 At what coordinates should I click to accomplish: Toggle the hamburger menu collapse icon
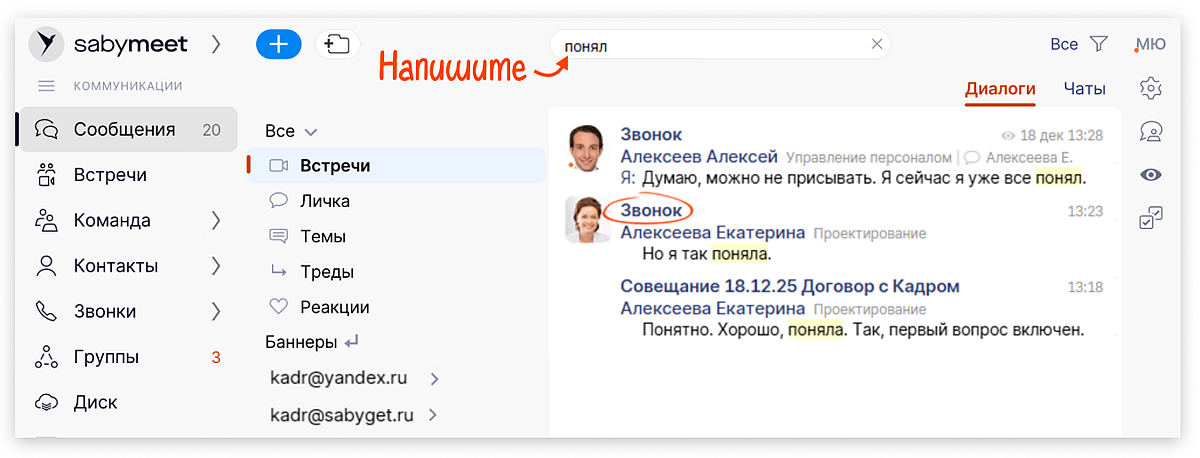(46, 86)
